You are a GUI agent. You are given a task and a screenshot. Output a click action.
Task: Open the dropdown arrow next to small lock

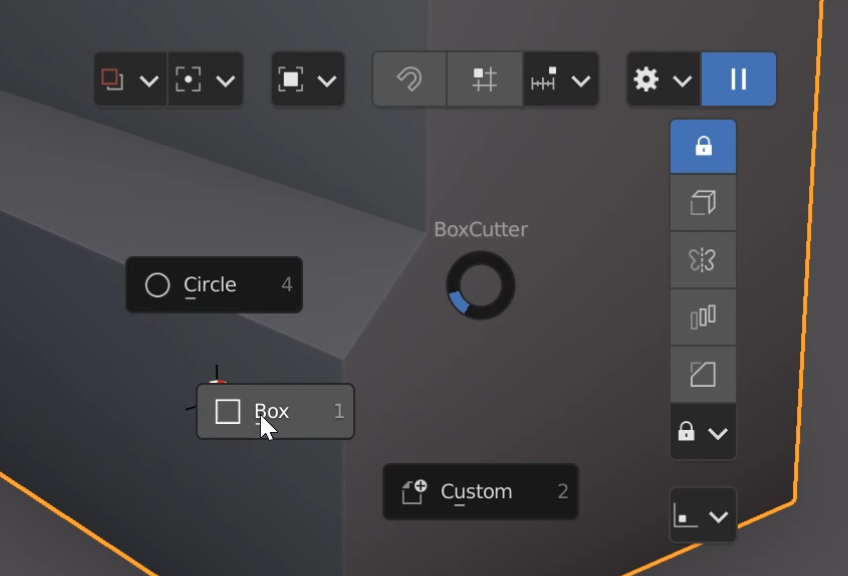(718, 433)
